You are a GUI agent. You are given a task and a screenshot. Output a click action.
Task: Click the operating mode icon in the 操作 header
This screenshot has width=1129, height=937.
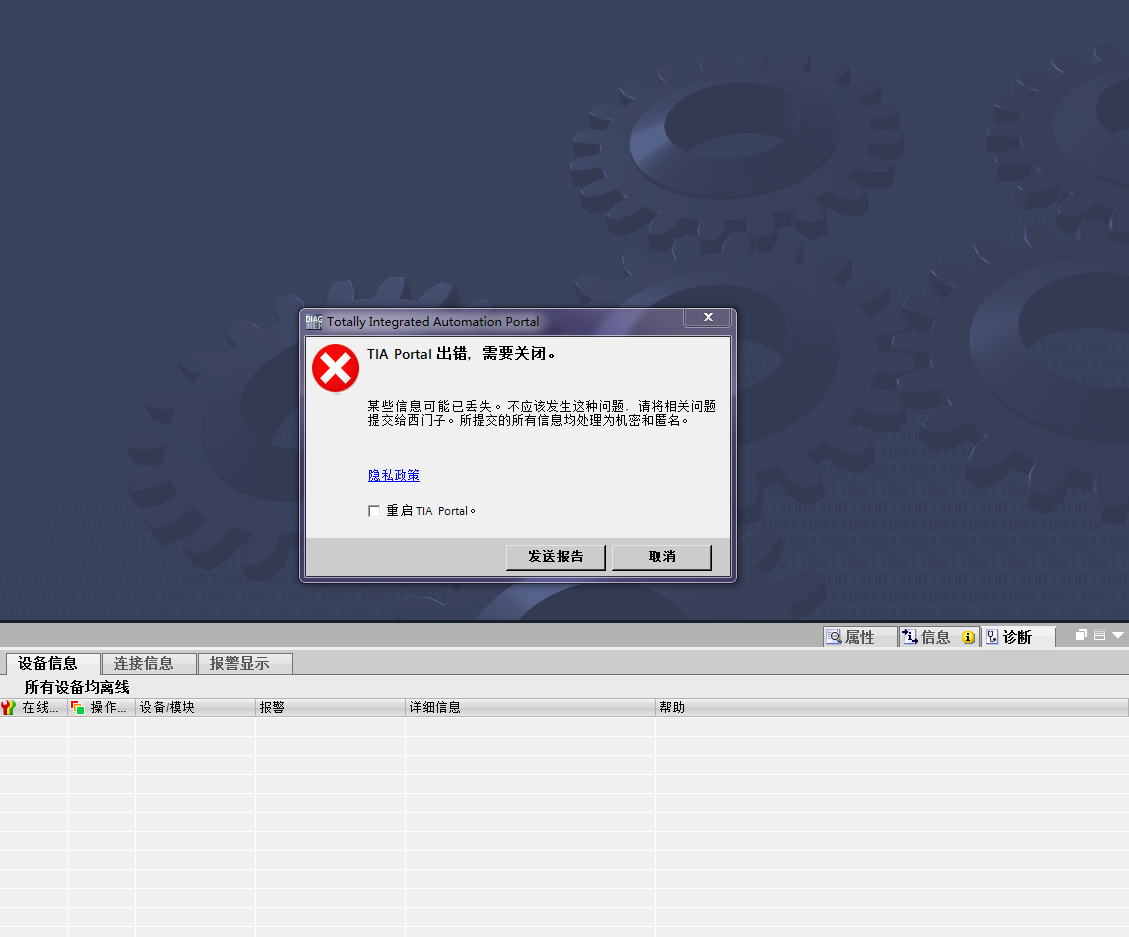click(x=78, y=707)
